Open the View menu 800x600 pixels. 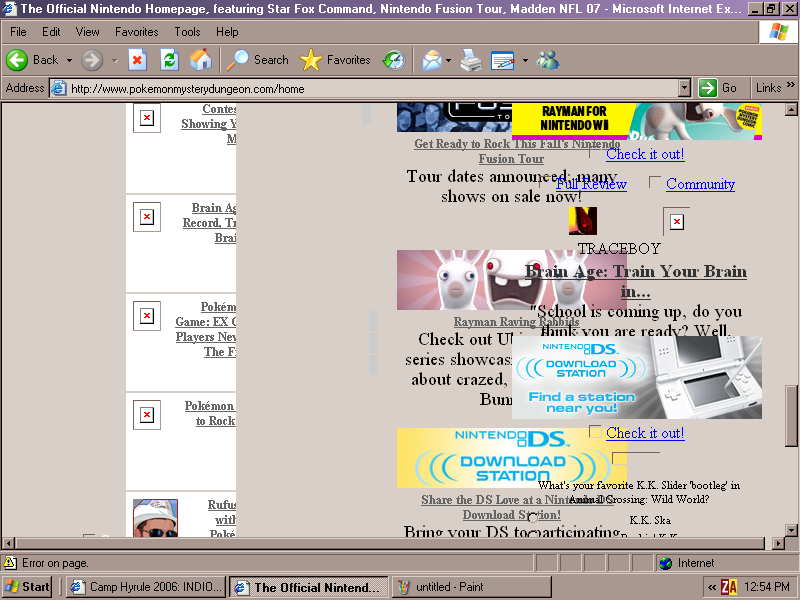(x=87, y=32)
